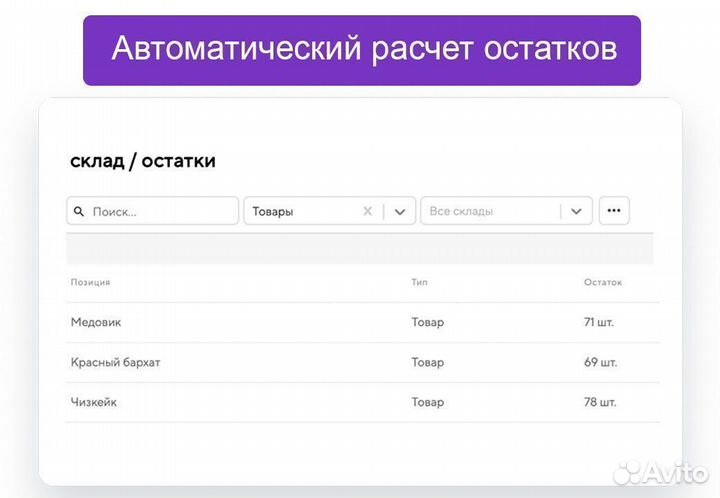720x498 pixels.
Task: Click Товар type in Чизкейк row
Action: tap(428, 402)
